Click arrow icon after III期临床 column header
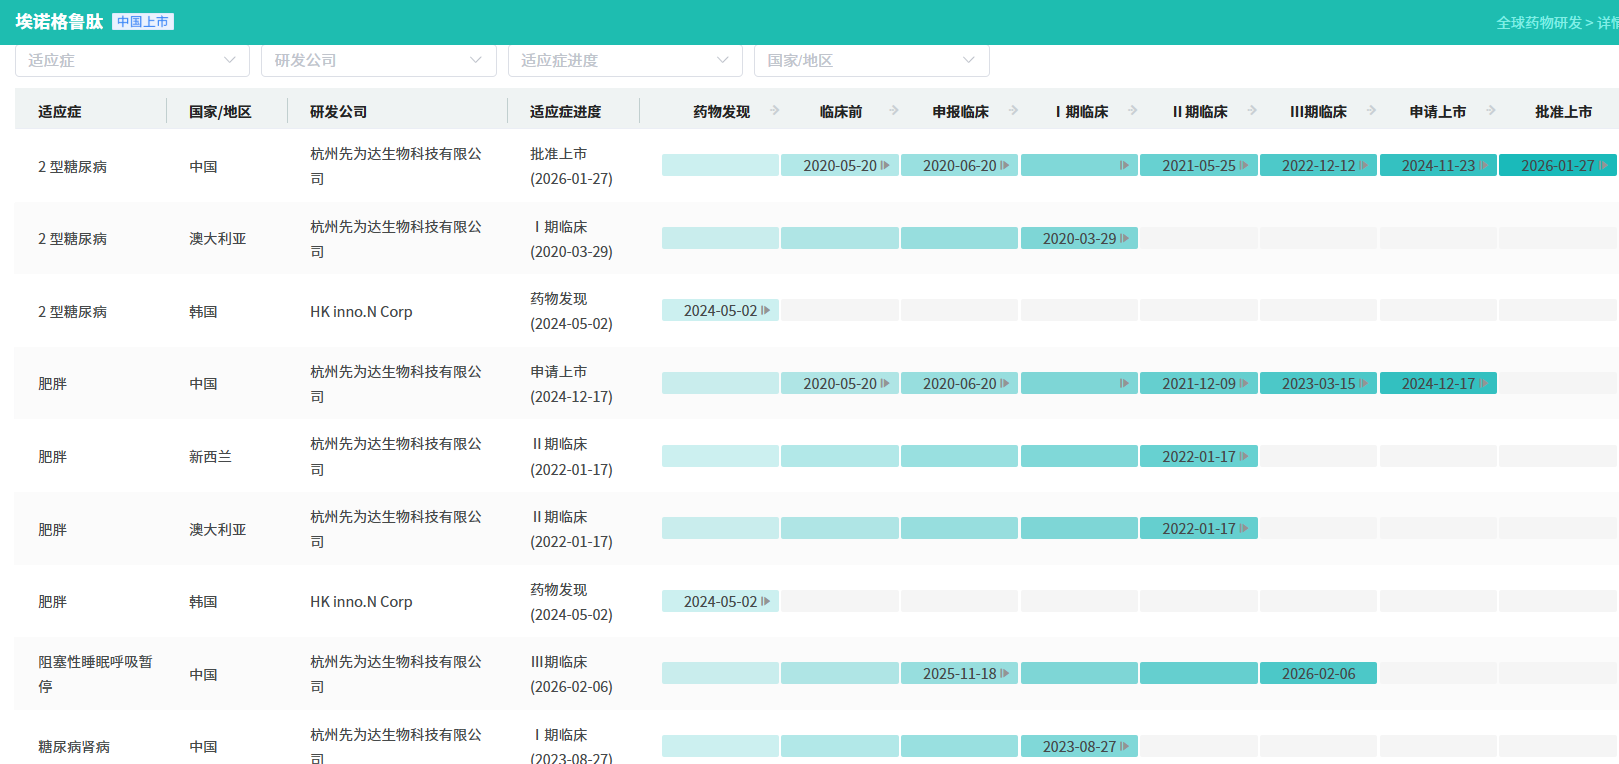1619x764 pixels. (1372, 111)
